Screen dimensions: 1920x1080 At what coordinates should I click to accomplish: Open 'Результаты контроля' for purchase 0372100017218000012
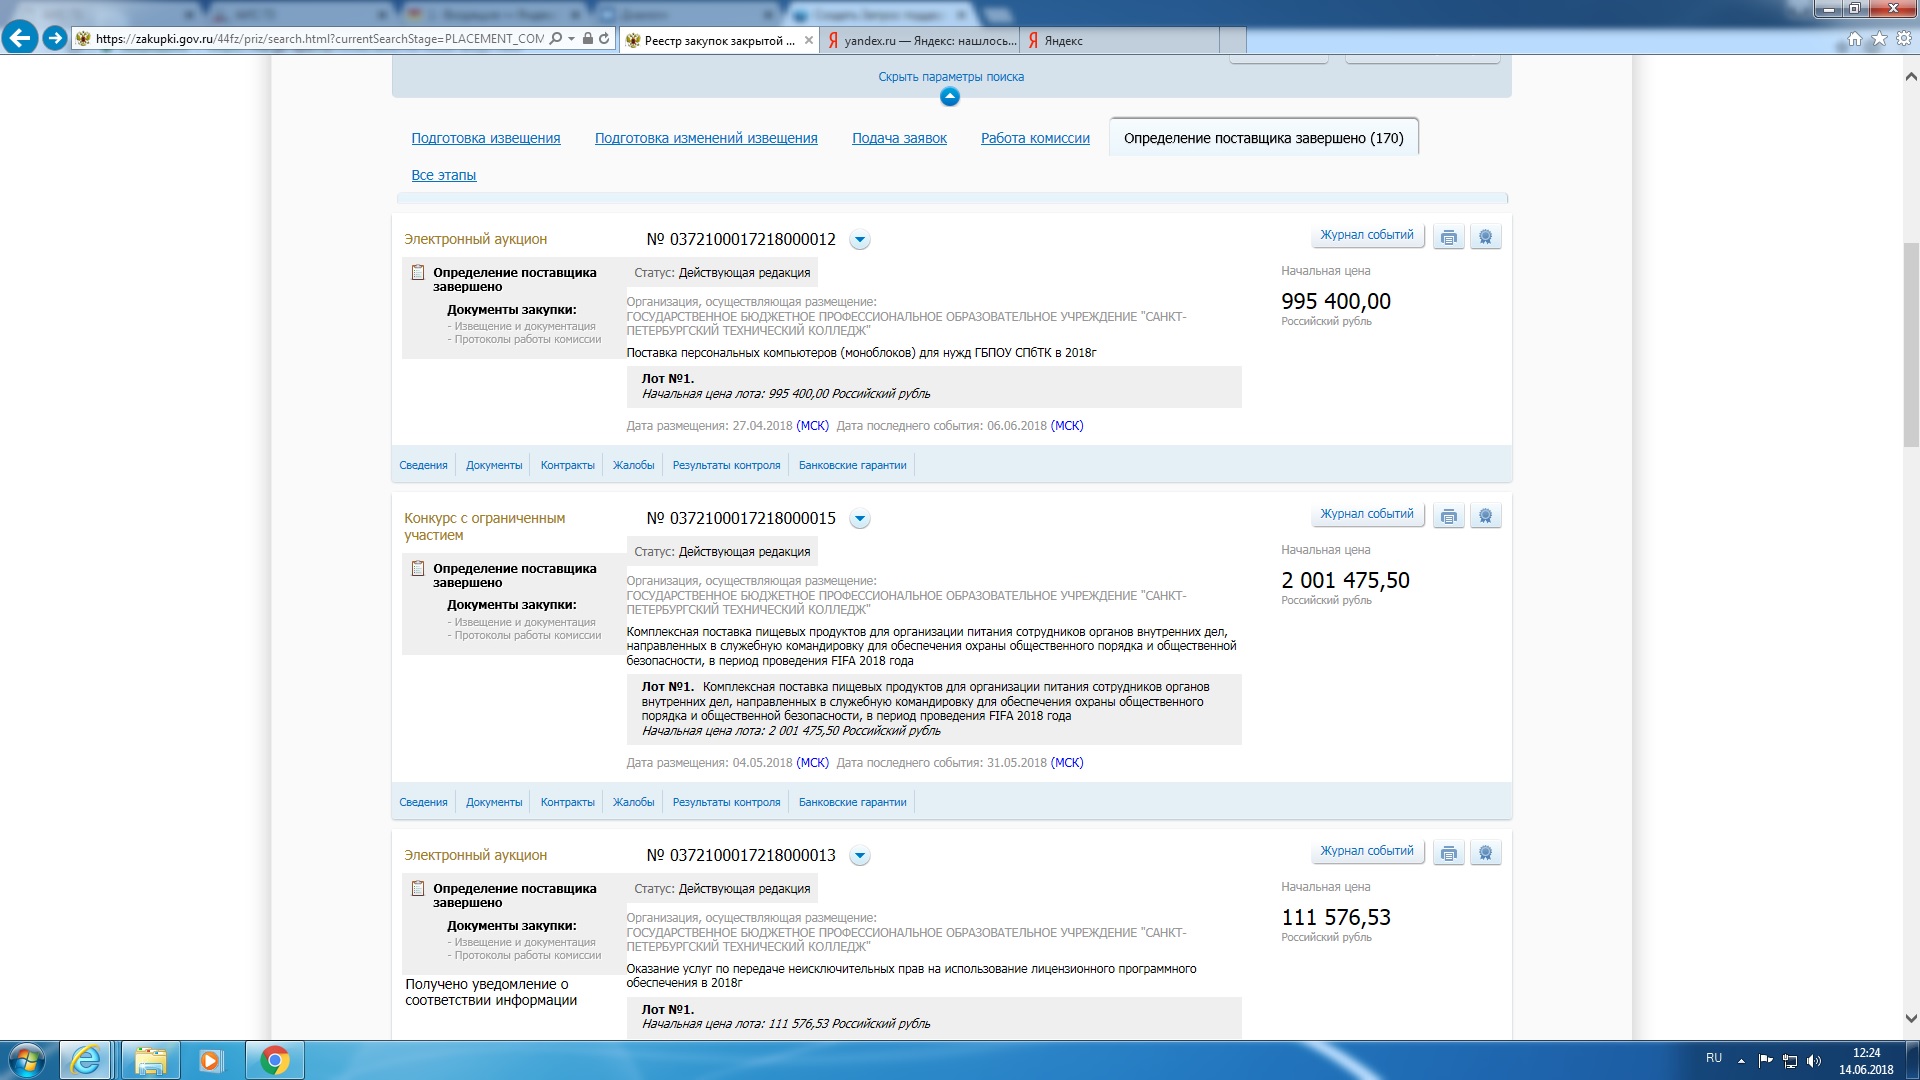pos(726,465)
